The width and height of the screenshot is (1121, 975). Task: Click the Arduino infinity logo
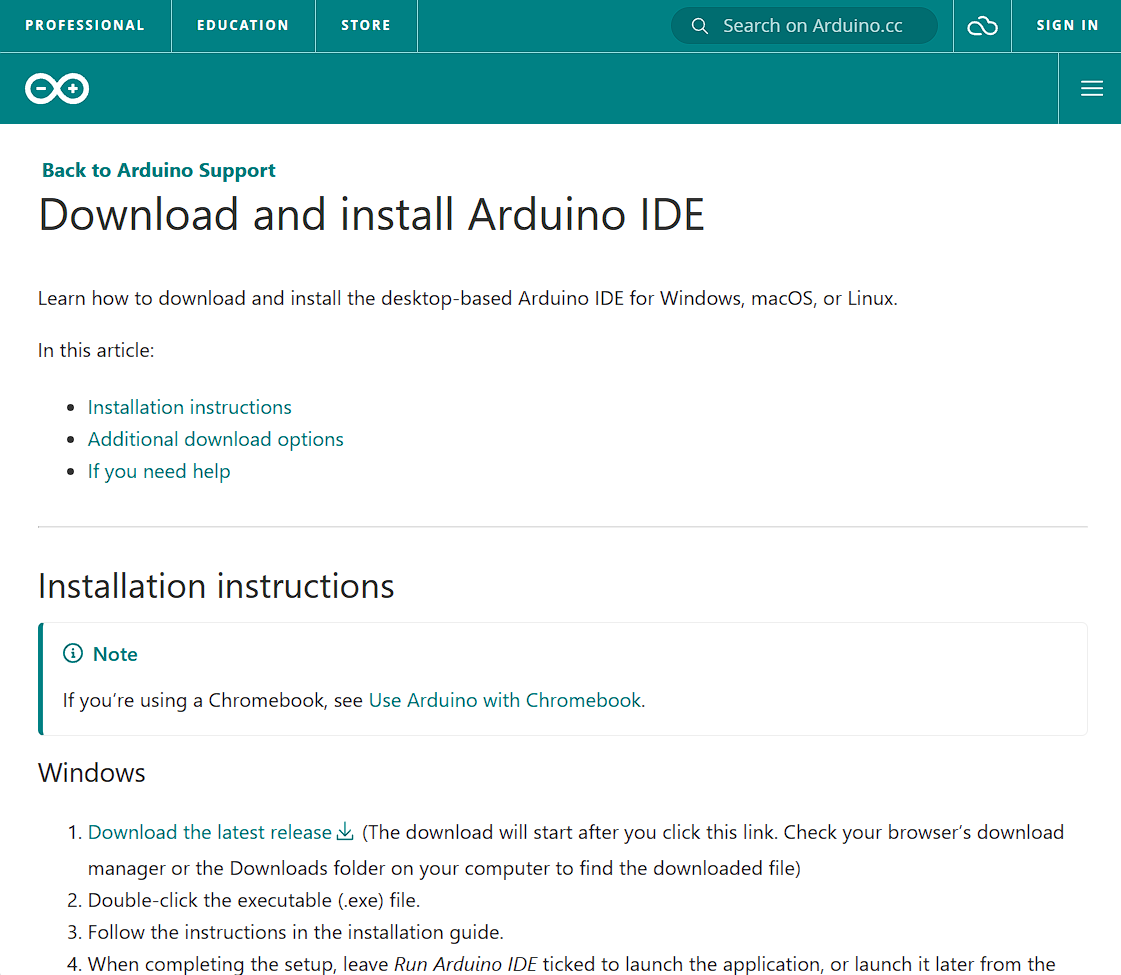click(x=57, y=88)
